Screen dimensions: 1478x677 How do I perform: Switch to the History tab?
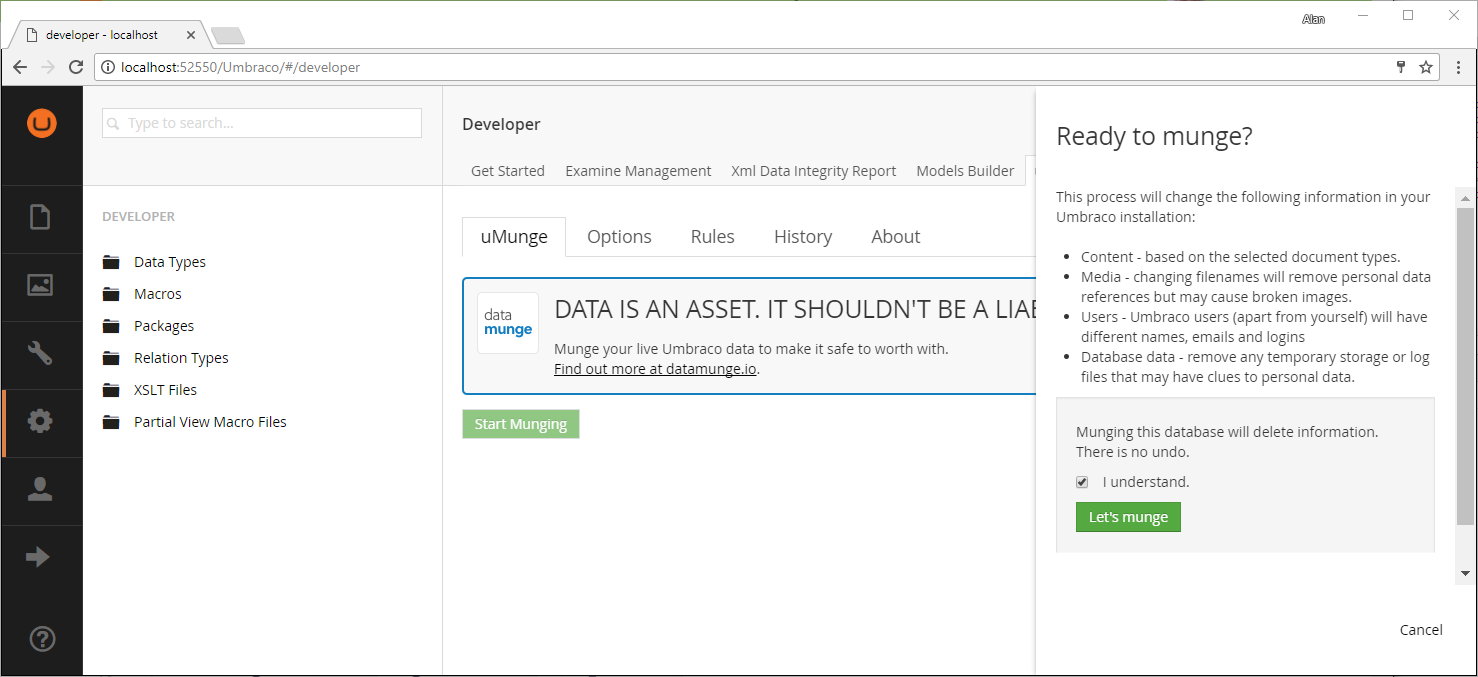click(x=803, y=237)
